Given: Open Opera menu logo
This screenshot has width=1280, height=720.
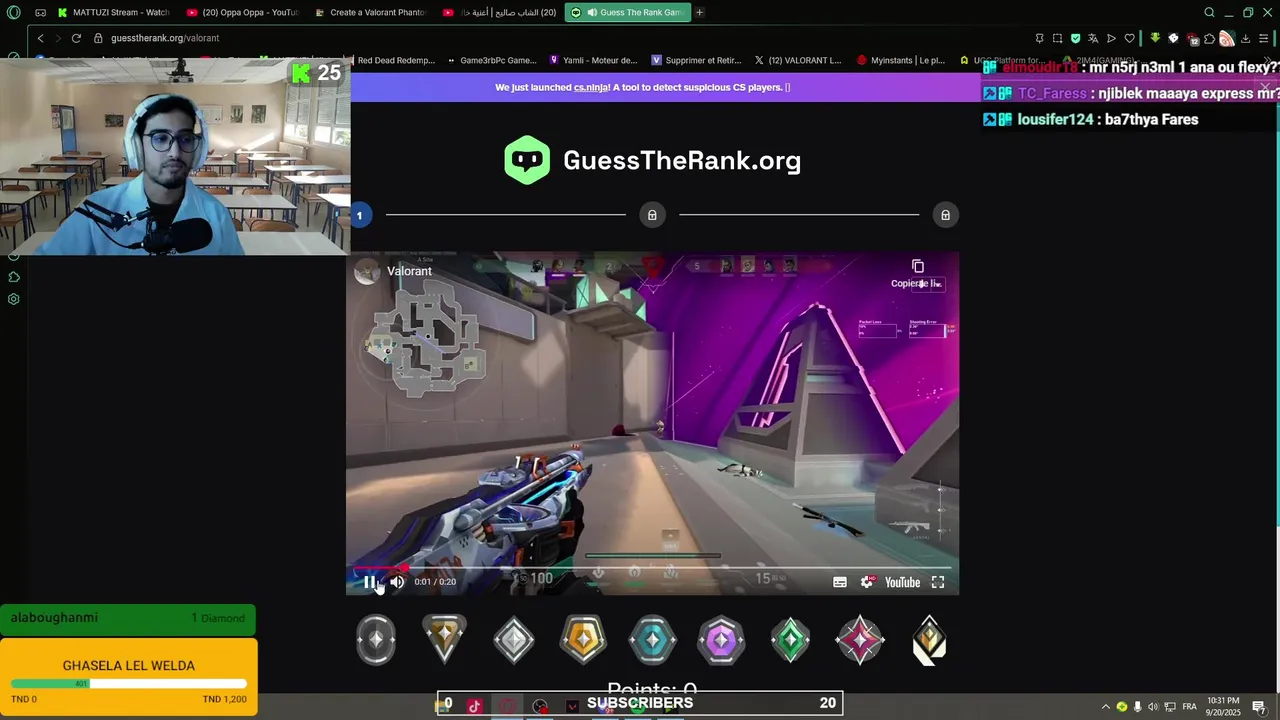Looking at the screenshot, I should click(x=13, y=12).
